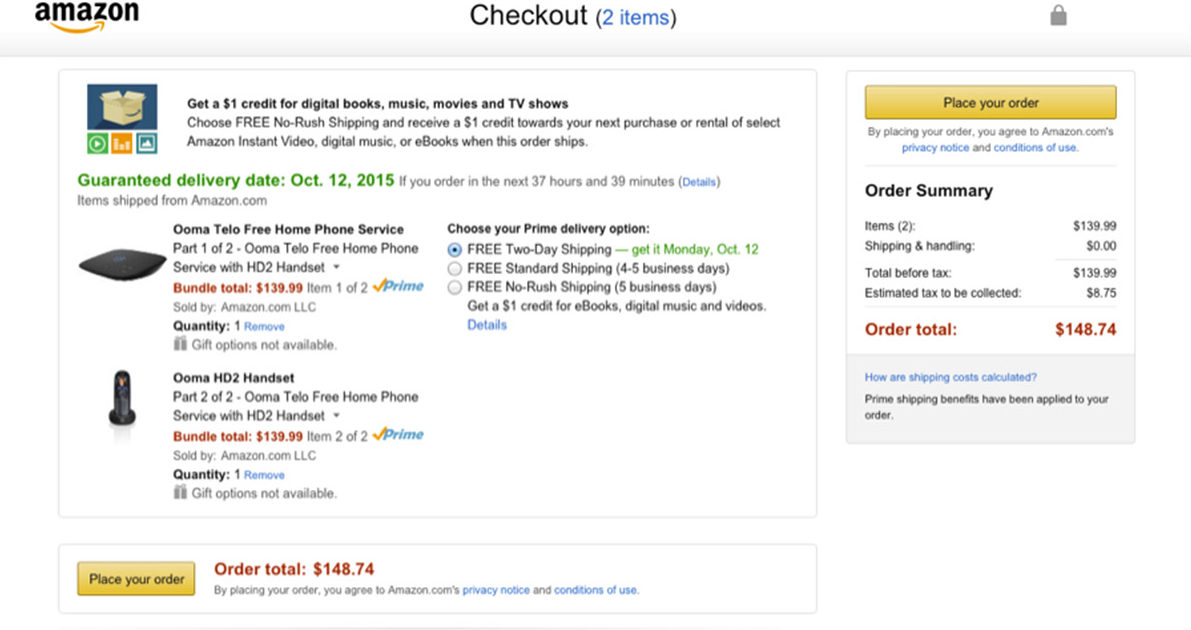This screenshot has height=630, width=1191.
Task: Click the Ooma Telo base station thumbnail
Action: pyautogui.click(x=122, y=266)
